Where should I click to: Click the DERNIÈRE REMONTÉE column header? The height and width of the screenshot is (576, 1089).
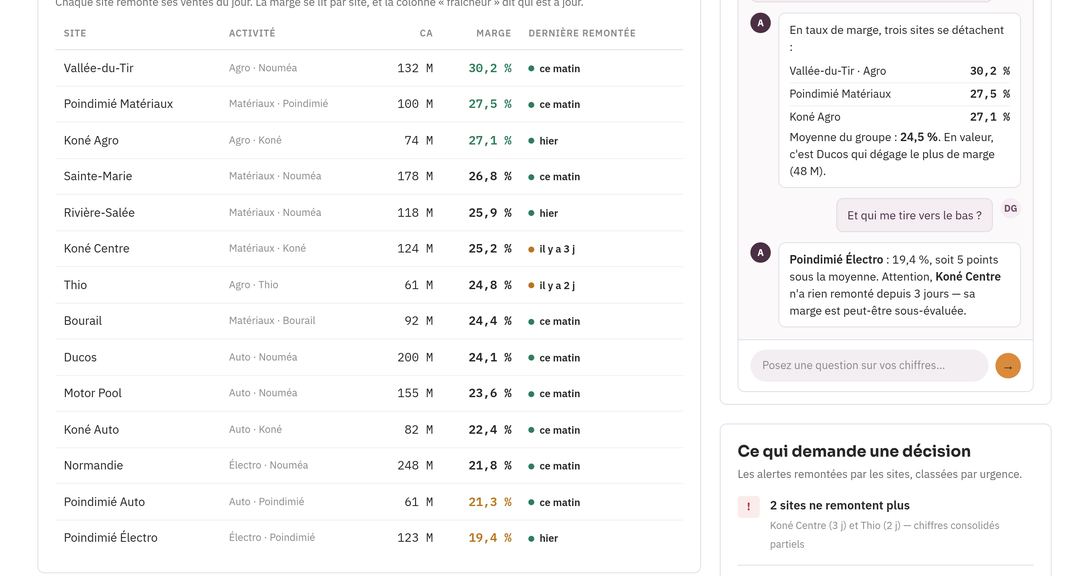pyautogui.click(x=582, y=33)
